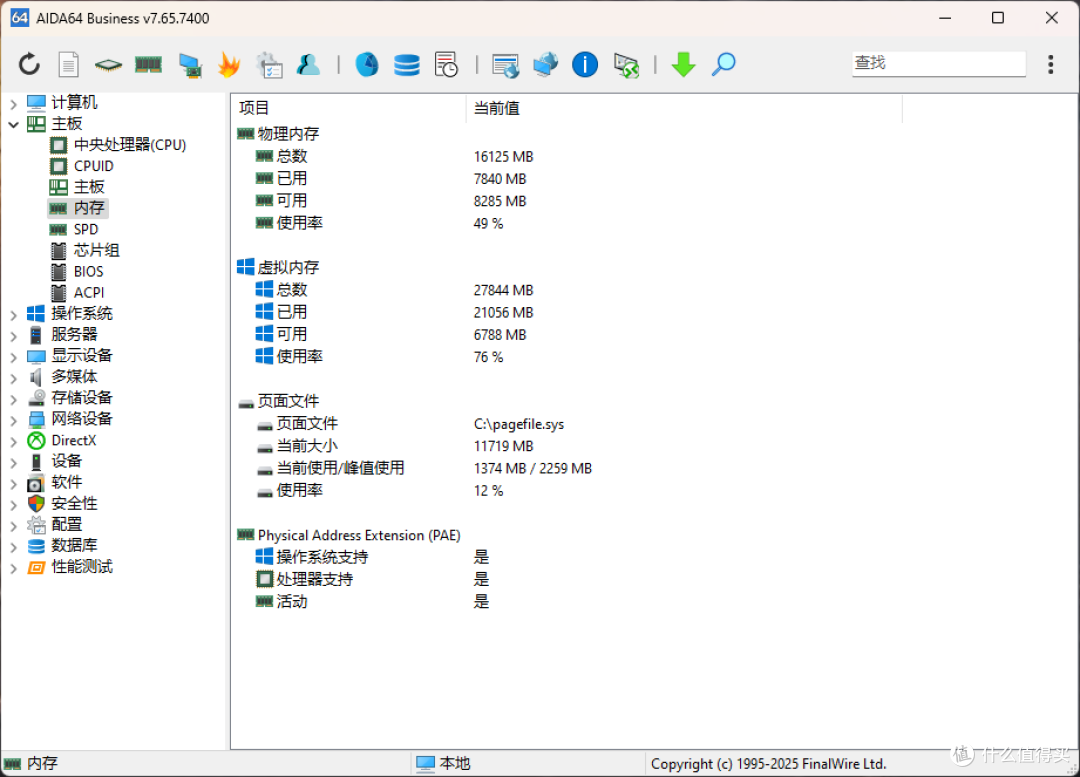Open the network computers toolbar icon
Viewport: 1080px width, 777px height.
pyautogui.click(x=545, y=65)
